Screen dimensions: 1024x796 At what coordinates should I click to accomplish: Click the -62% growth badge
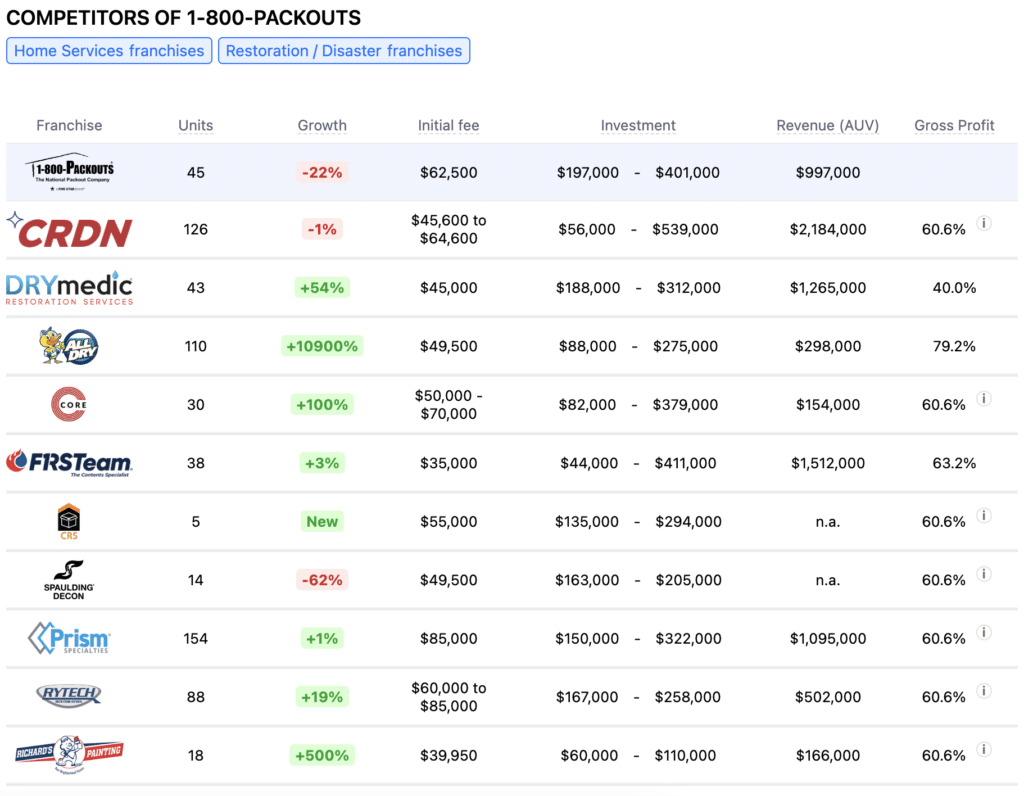(322, 580)
